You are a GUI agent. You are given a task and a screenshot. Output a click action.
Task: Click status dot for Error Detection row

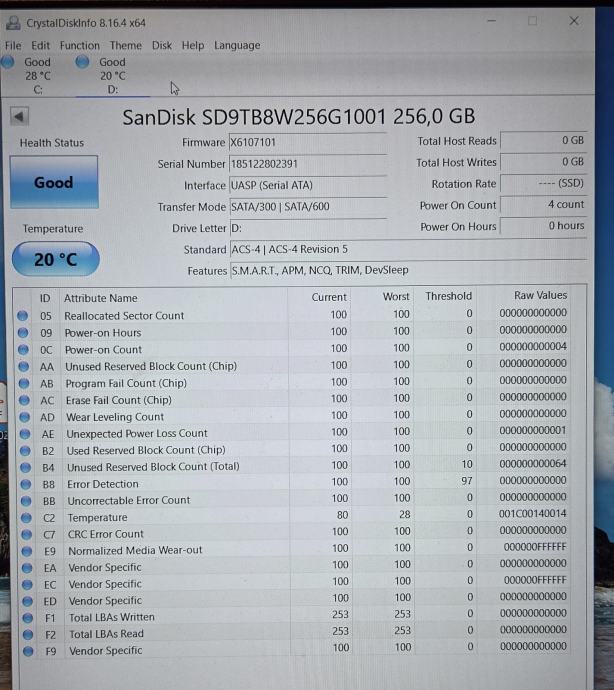pyautogui.click(x=26, y=484)
